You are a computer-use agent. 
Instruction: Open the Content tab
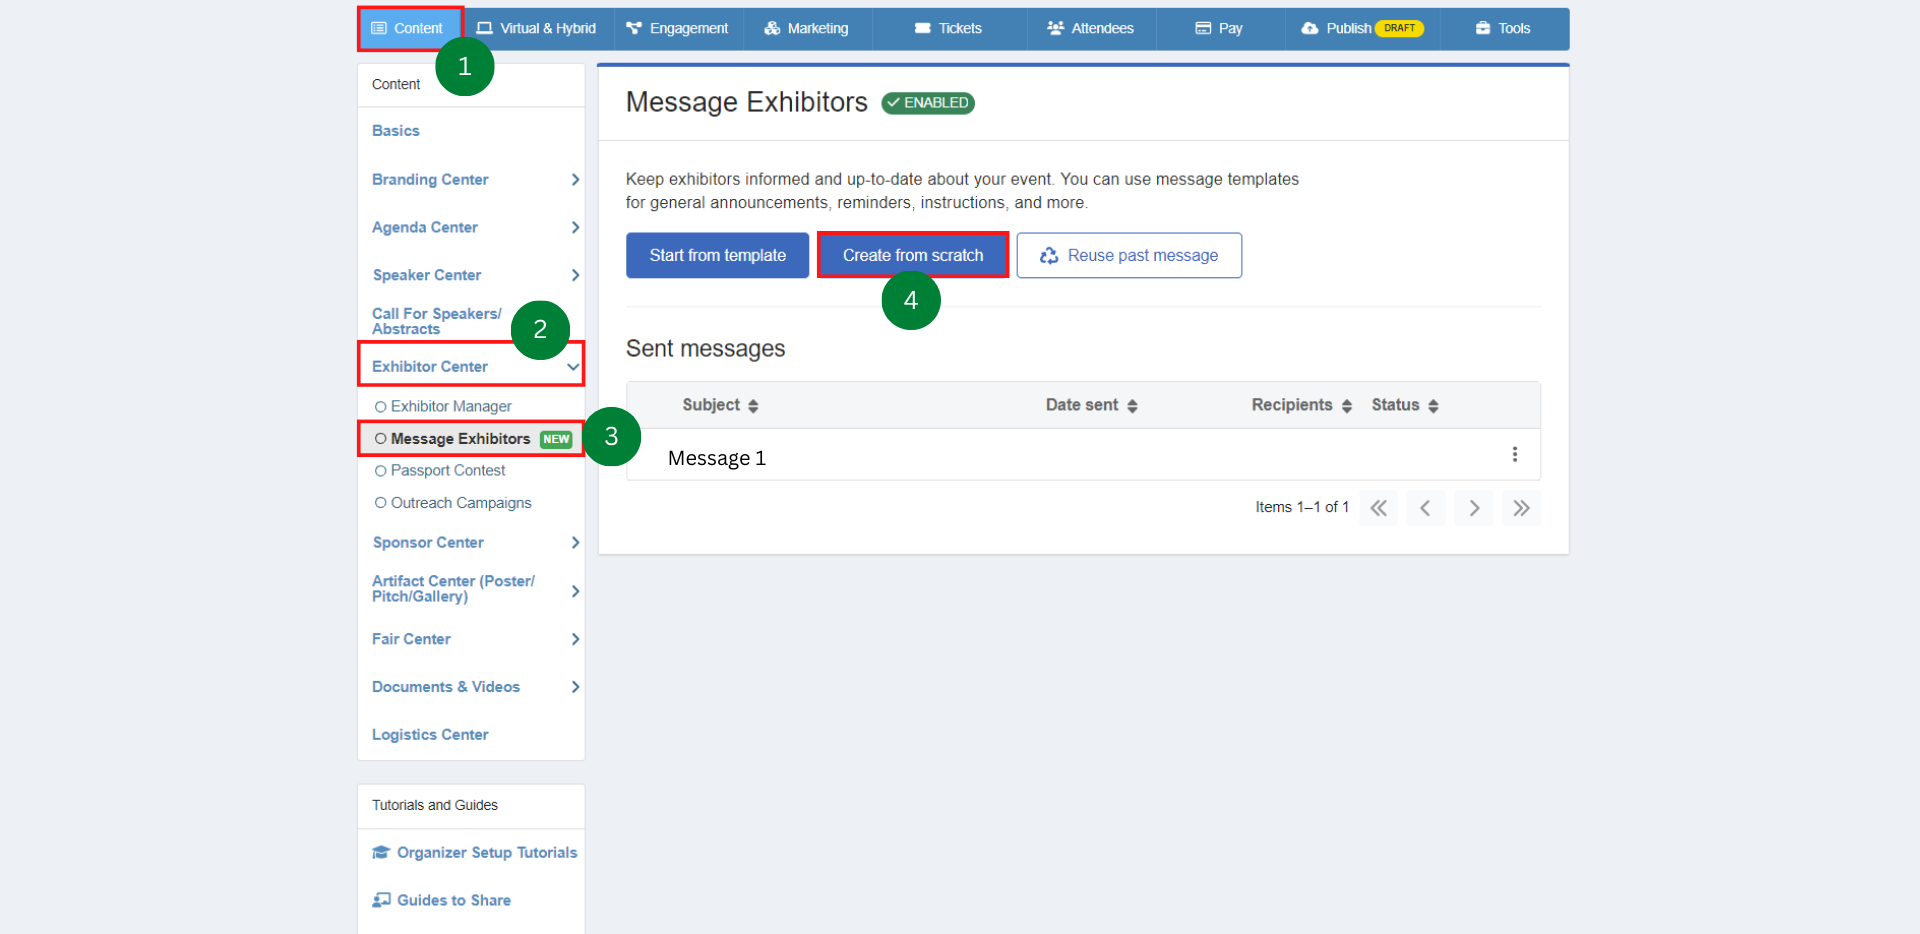408,28
